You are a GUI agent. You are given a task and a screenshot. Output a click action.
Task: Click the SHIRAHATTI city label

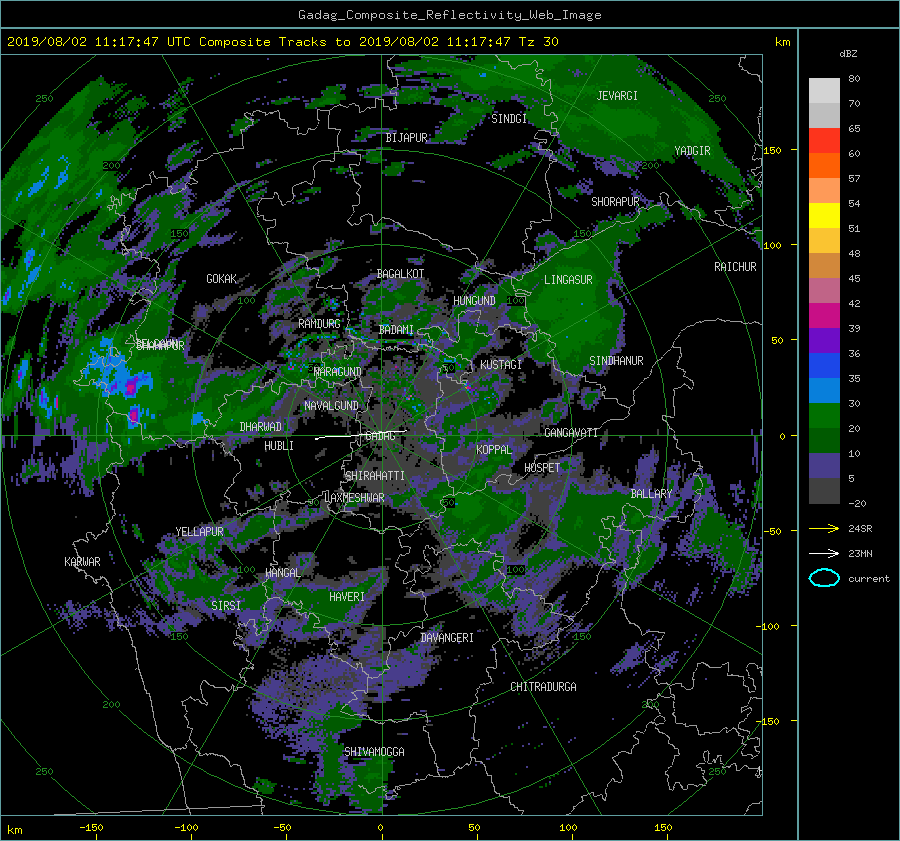click(375, 476)
